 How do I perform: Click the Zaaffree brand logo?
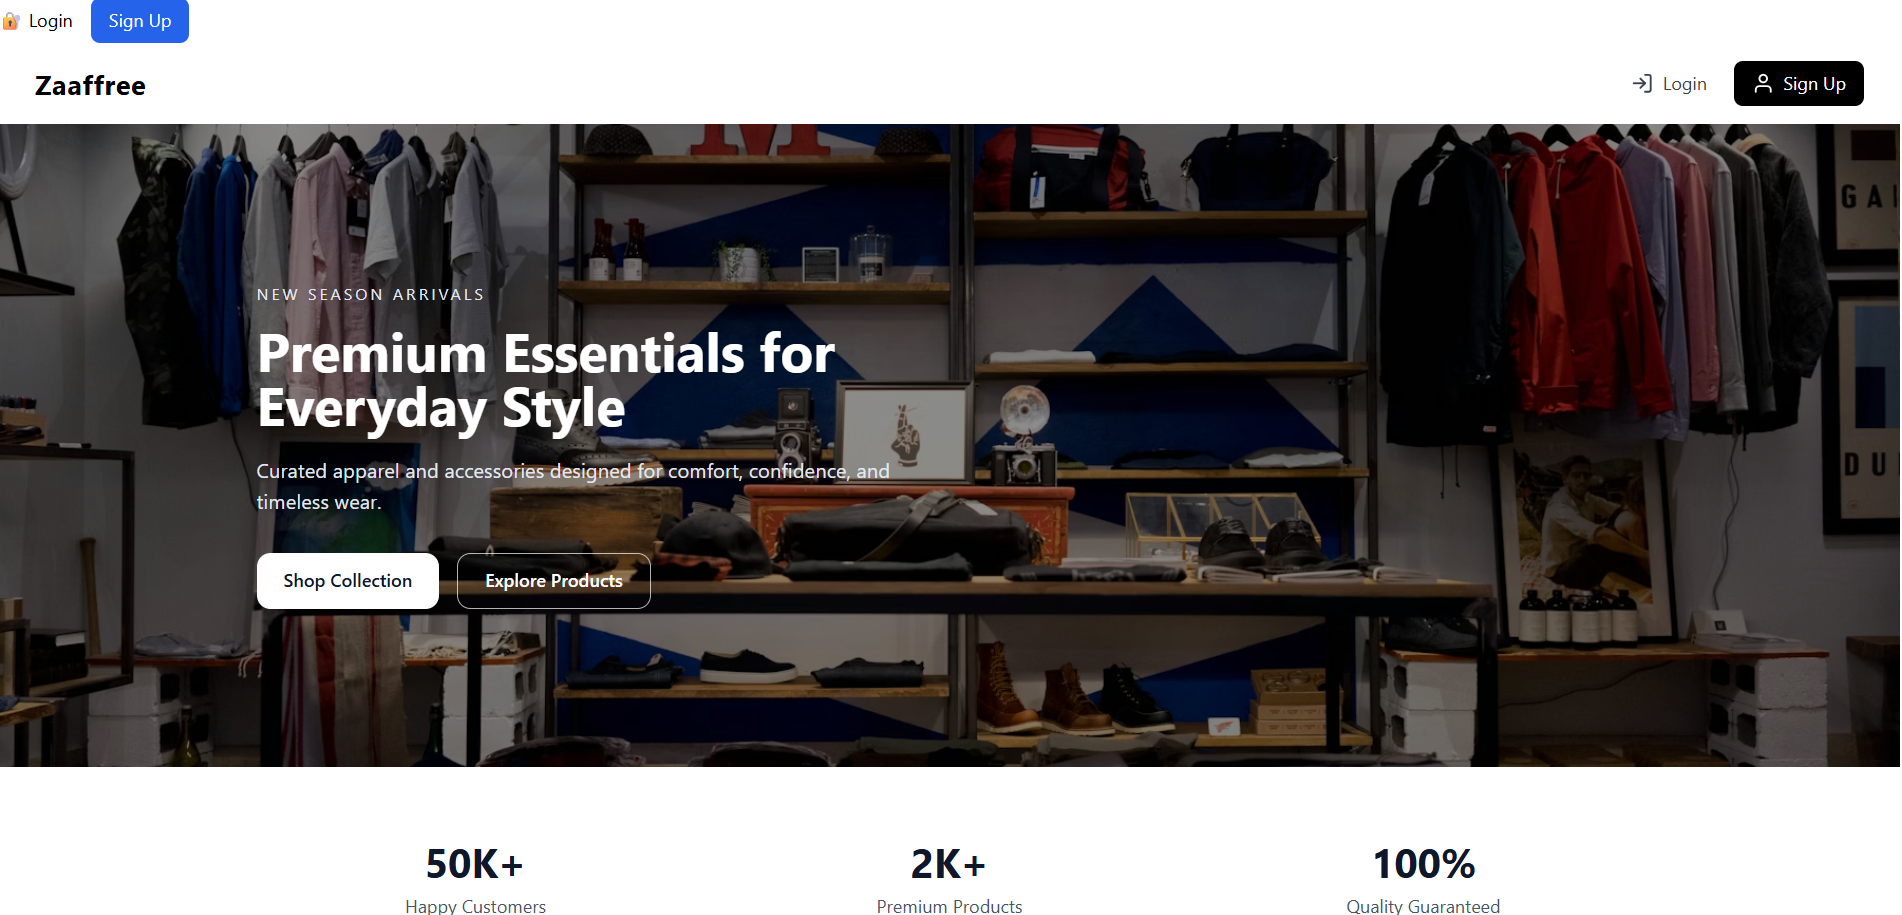pyautogui.click(x=90, y=86)
